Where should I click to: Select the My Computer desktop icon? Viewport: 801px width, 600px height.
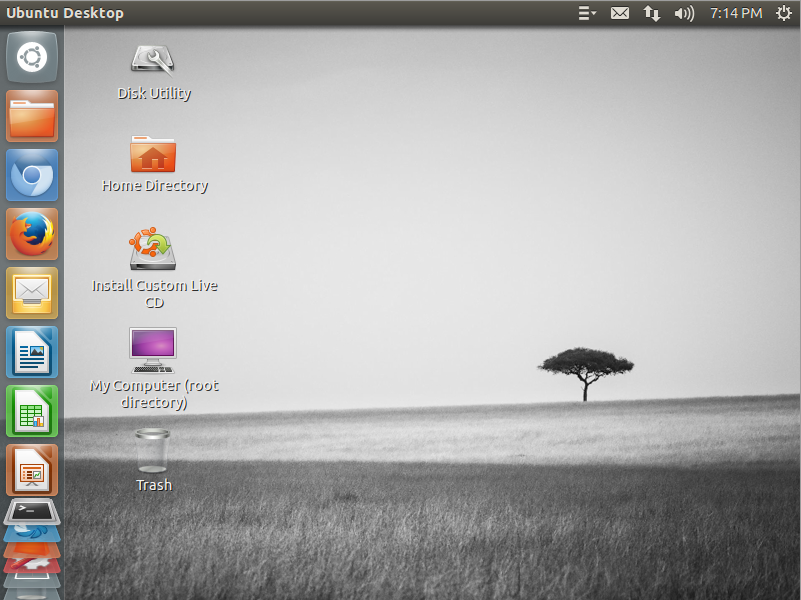[x=153, y=350]
